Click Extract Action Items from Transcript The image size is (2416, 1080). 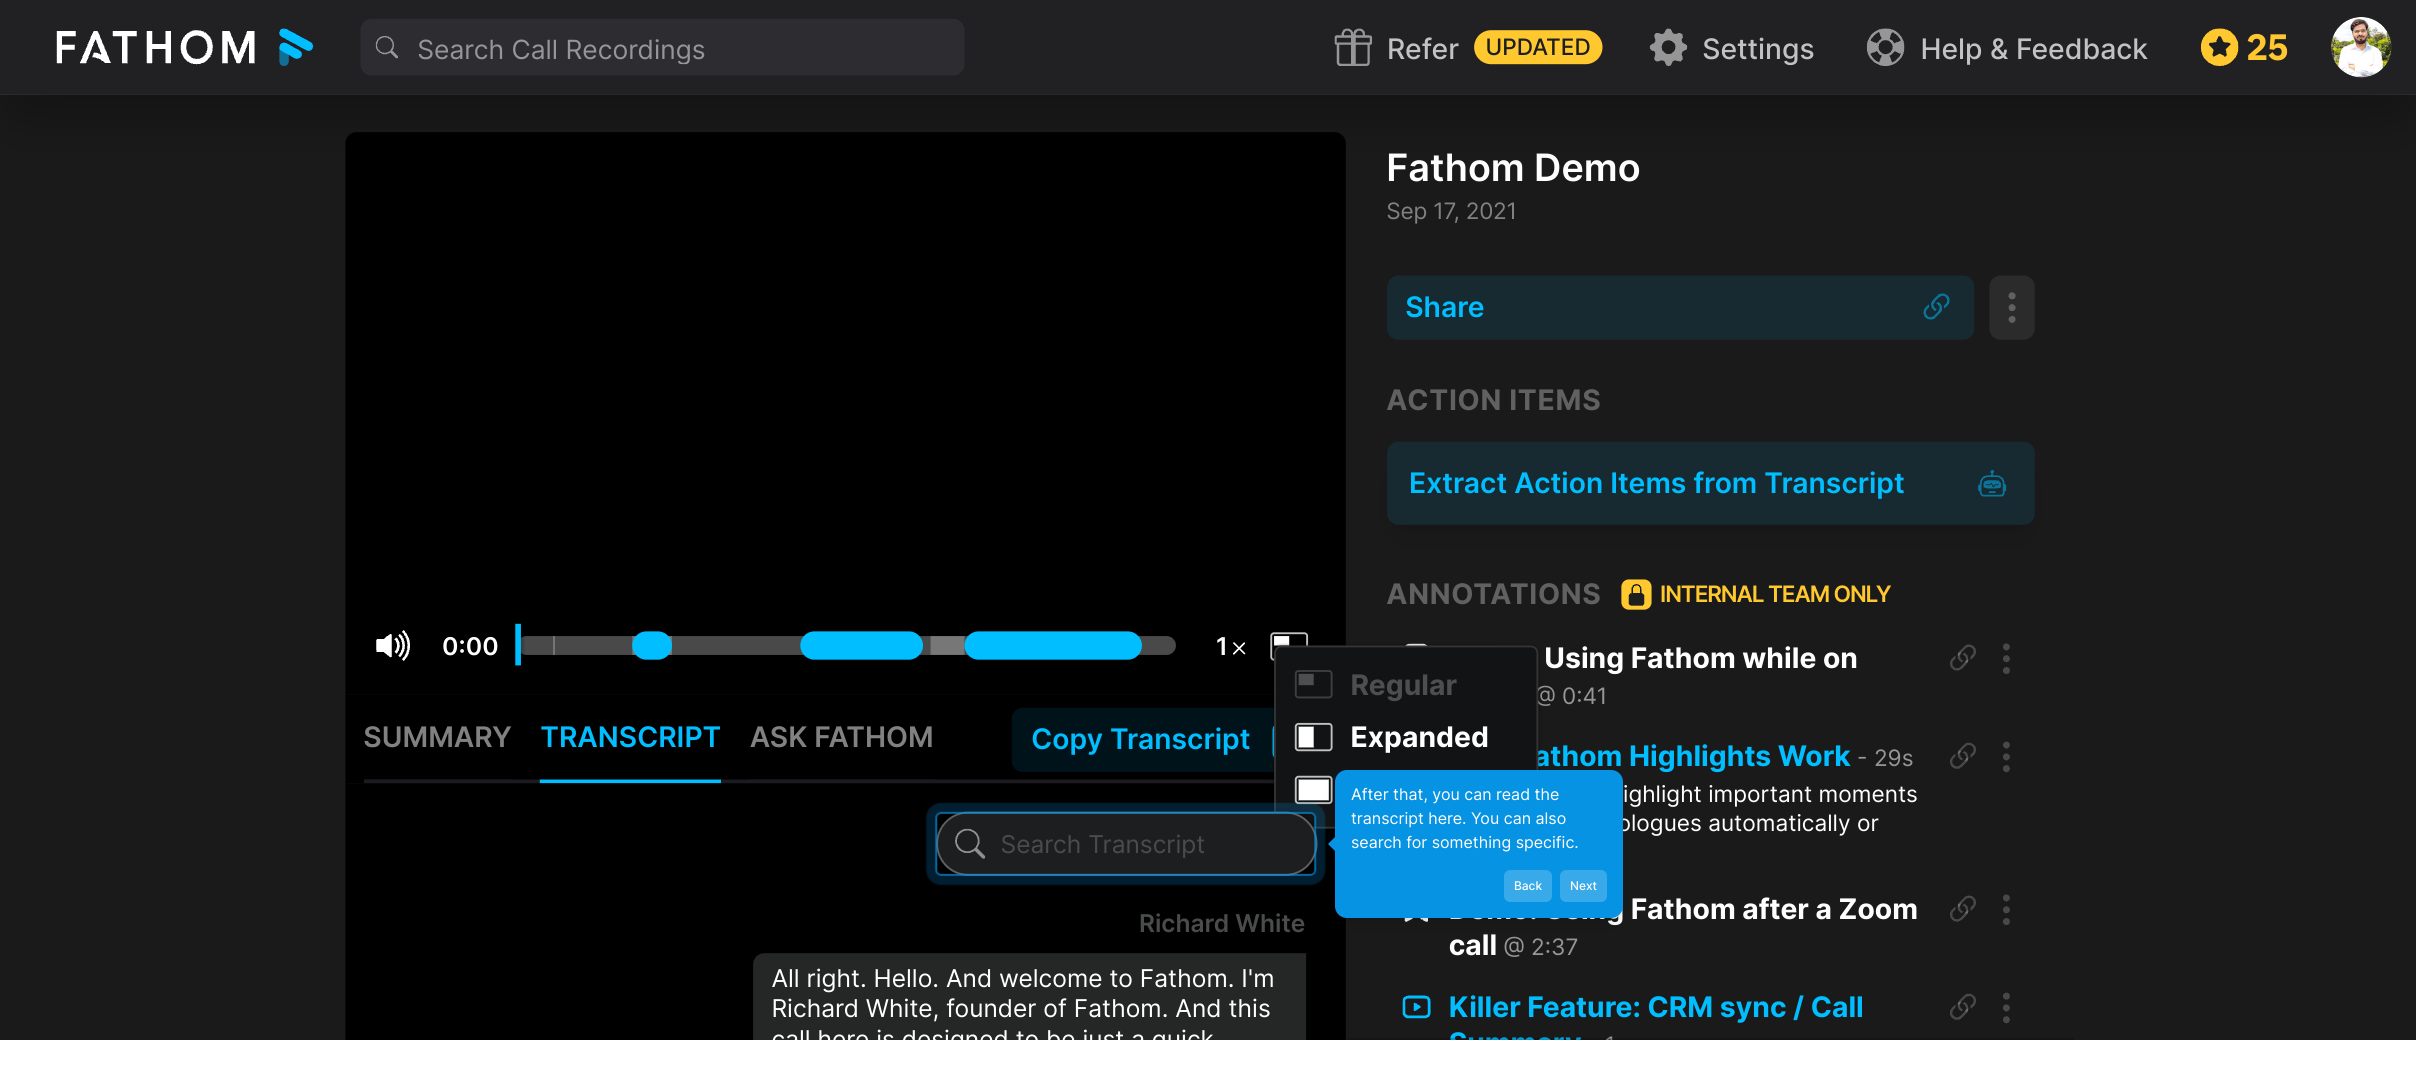coord(1710,483)
